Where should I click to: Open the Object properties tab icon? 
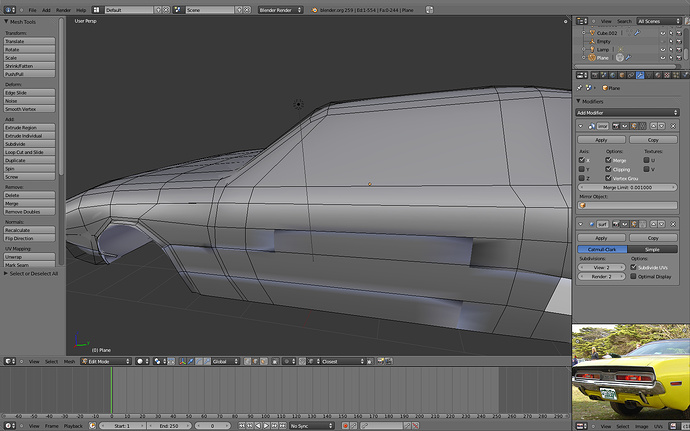622,75
